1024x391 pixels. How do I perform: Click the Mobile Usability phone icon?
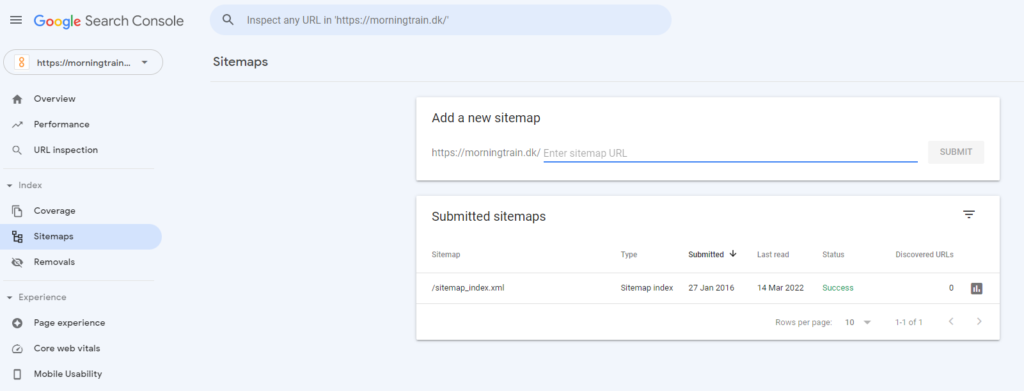(x=18, y=374)
